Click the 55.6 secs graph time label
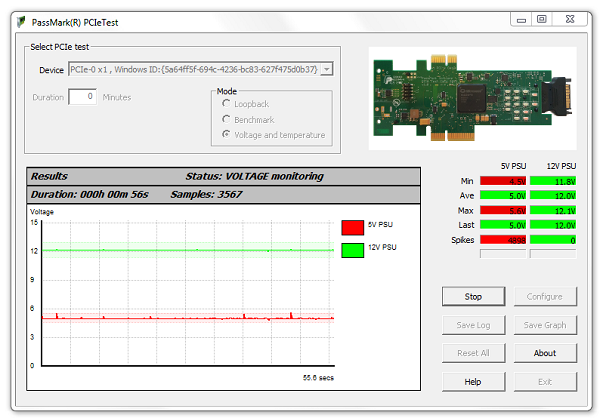Image resolution: width=600 pixels, height=418 pixels. [x=318, y=378]
